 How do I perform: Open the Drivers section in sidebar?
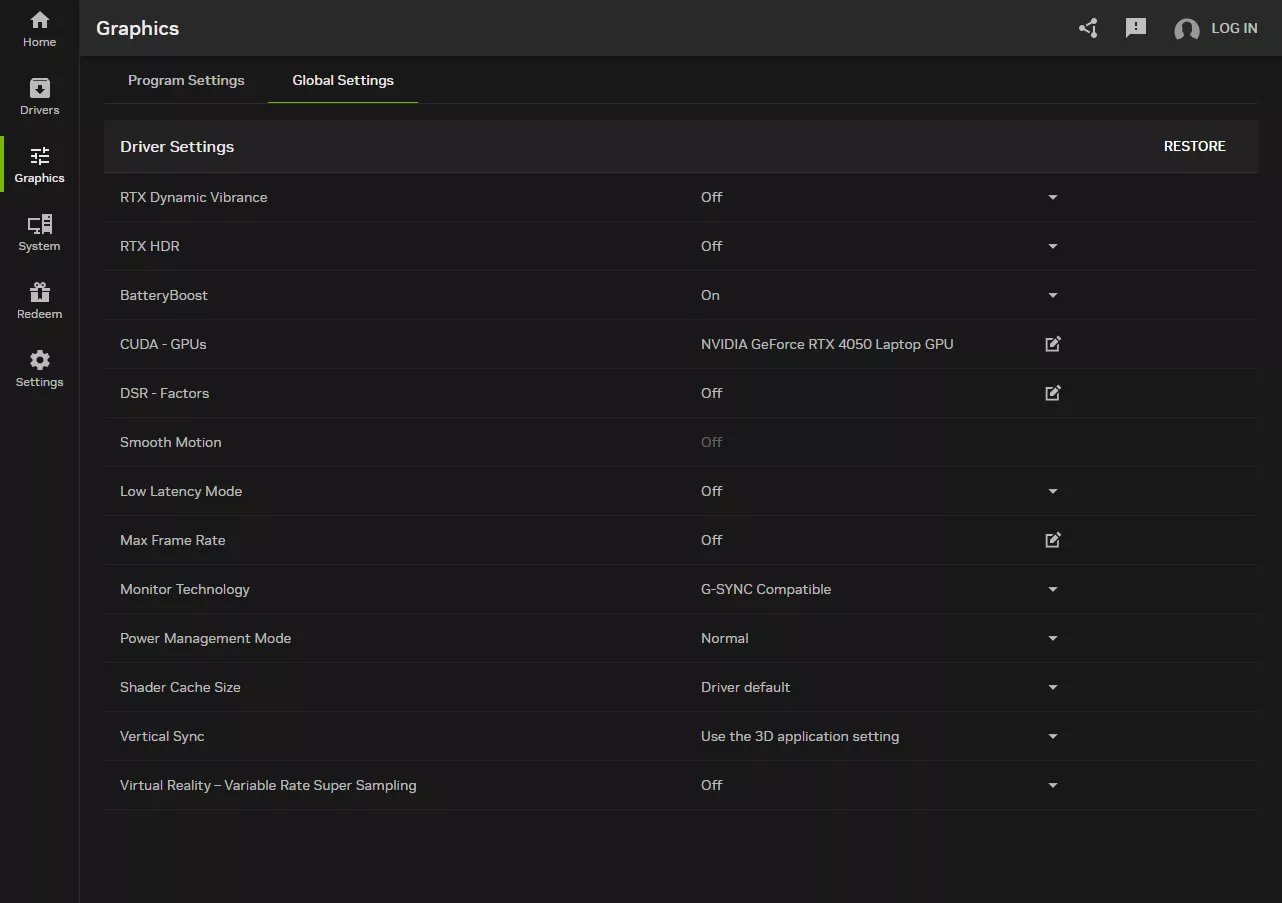click(39, 97)
